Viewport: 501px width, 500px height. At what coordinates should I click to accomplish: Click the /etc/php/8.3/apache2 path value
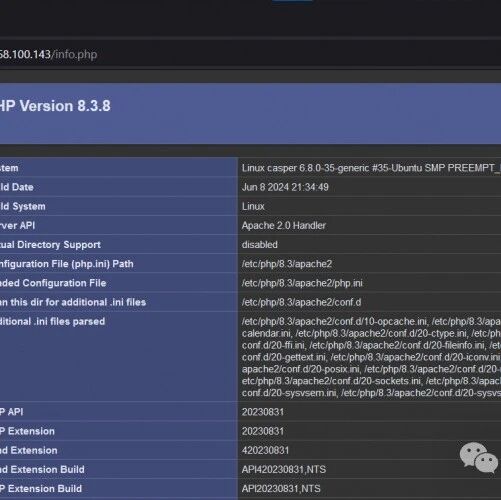pyautogui.click(x=287, y=264)
